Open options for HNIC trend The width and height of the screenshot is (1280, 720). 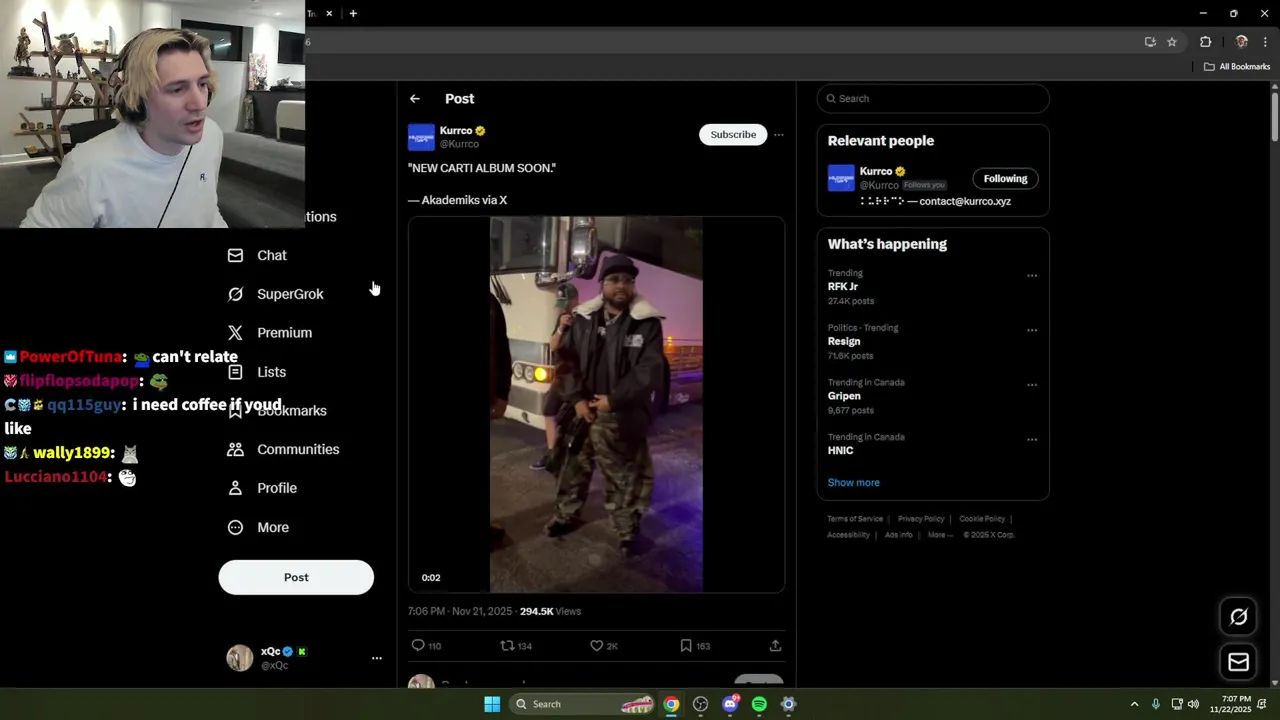tap(1032, 440)
